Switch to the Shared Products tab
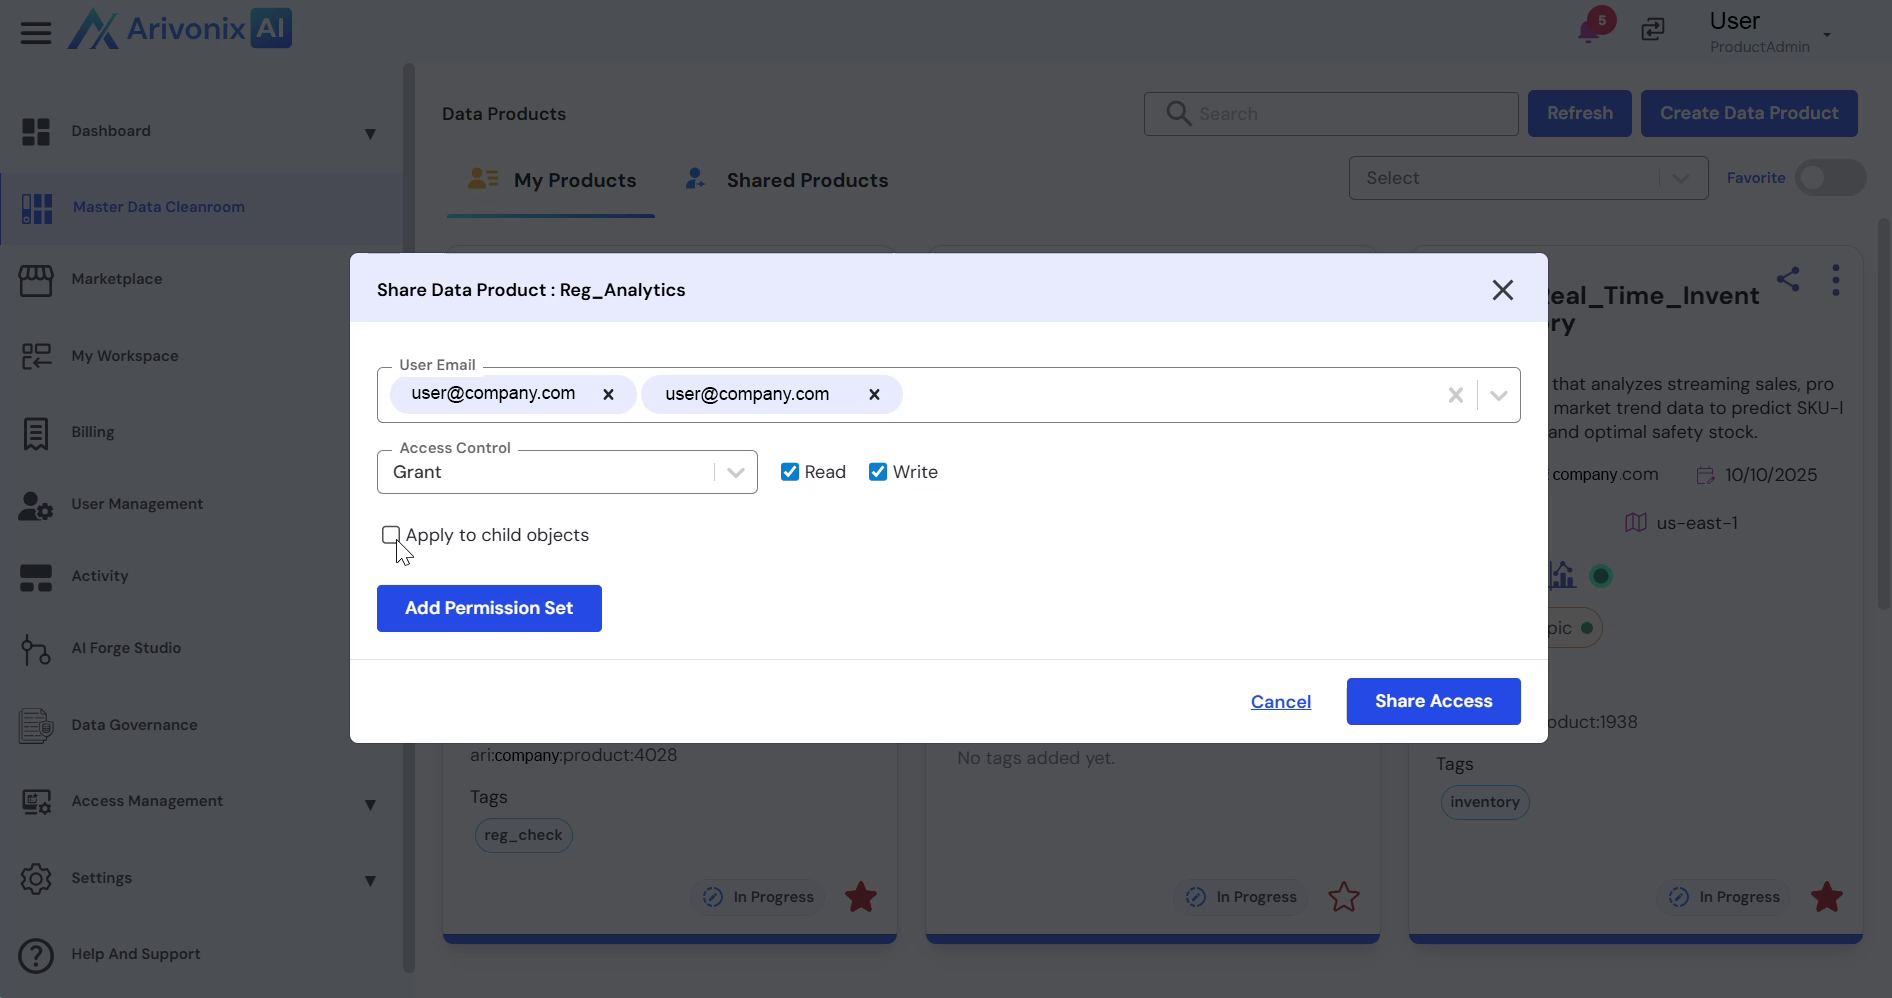1892x998 pixels. click(x=806, y=181)
